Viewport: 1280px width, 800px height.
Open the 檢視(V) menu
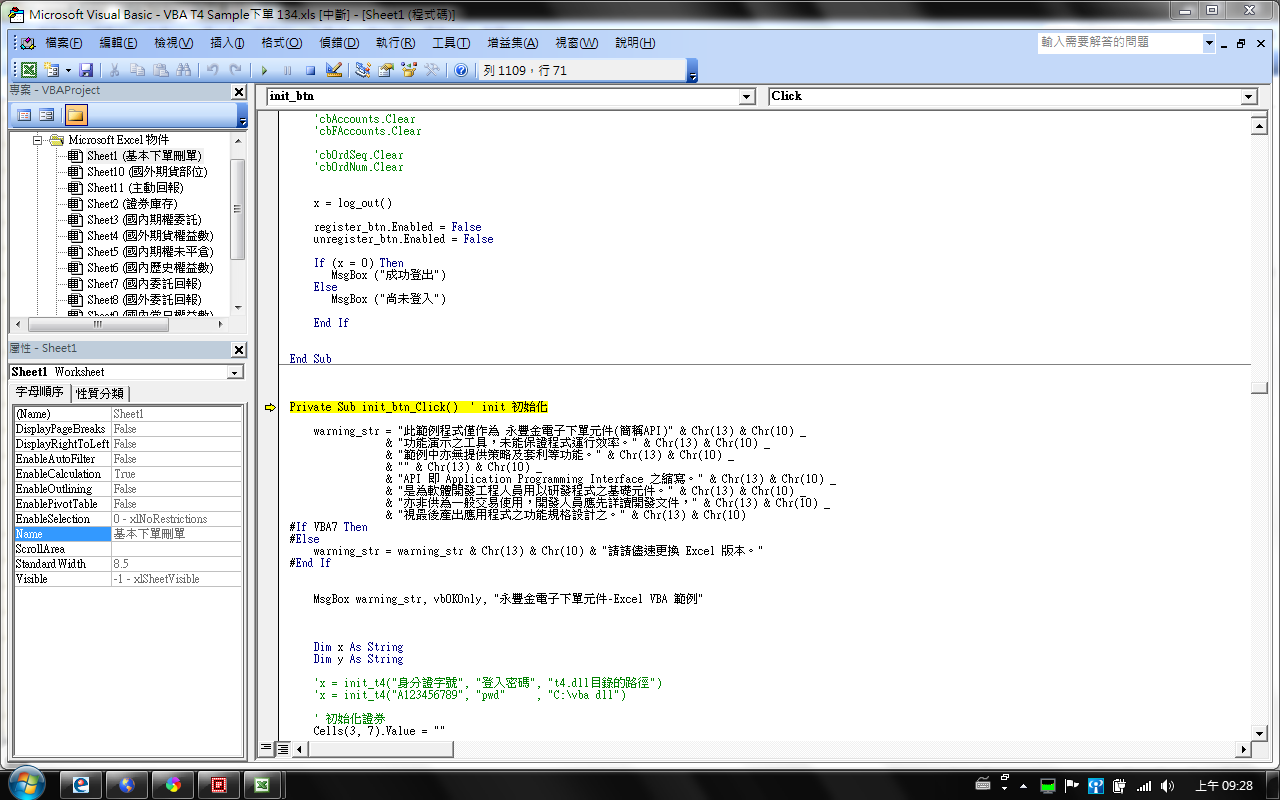click(x=173, y=43)
